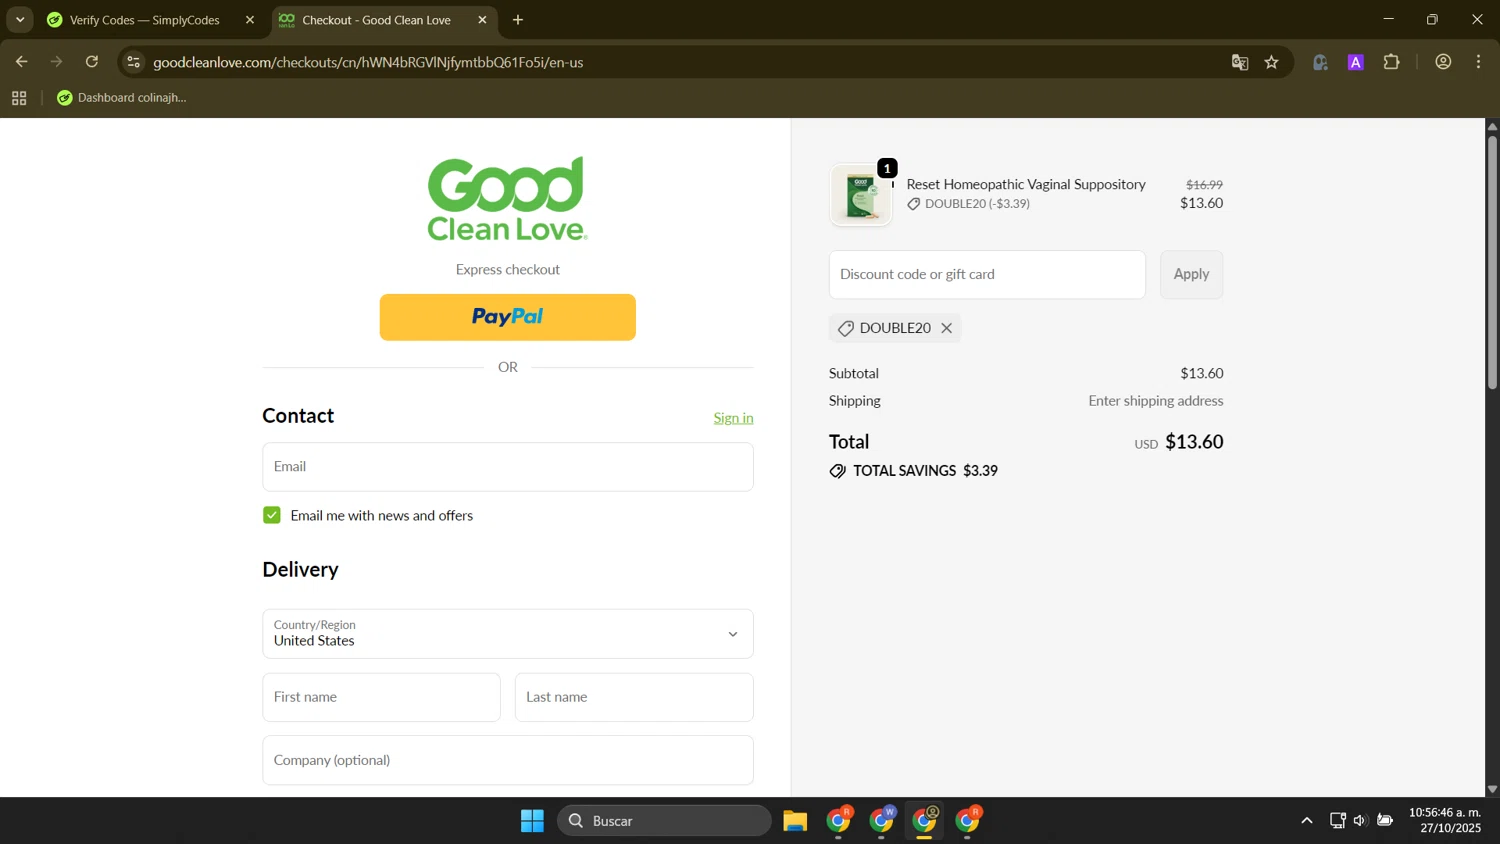Open the second Chrome taskbar icon
1500x844 pixels.
point(882,820)
